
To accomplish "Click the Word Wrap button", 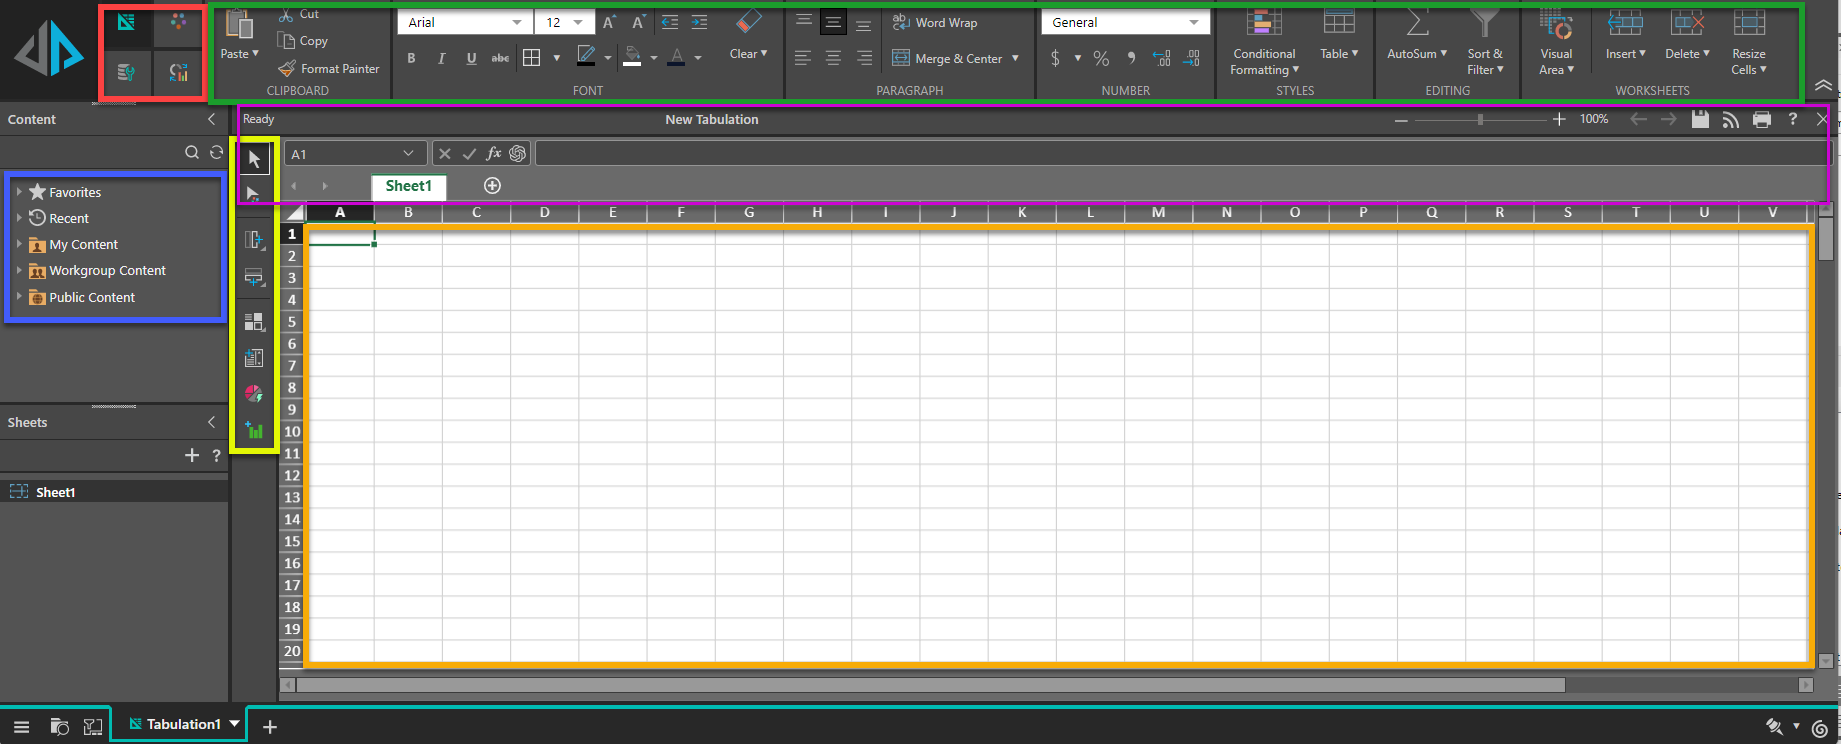I will point(935,22).
